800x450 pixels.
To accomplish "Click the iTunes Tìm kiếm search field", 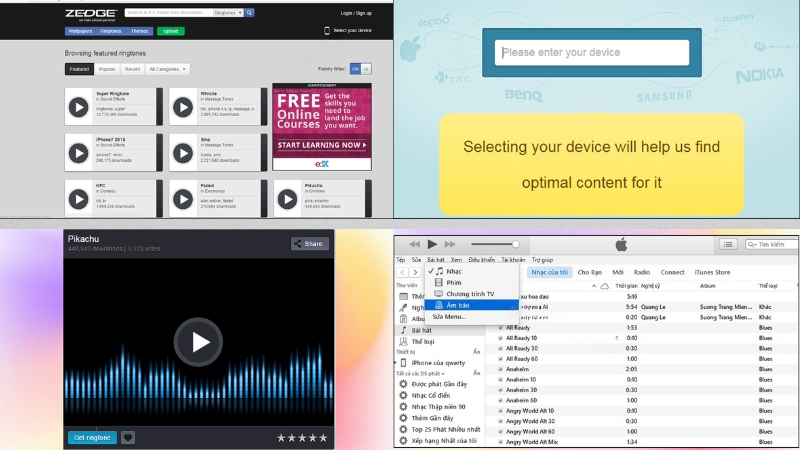I will [x=771, y=244].
